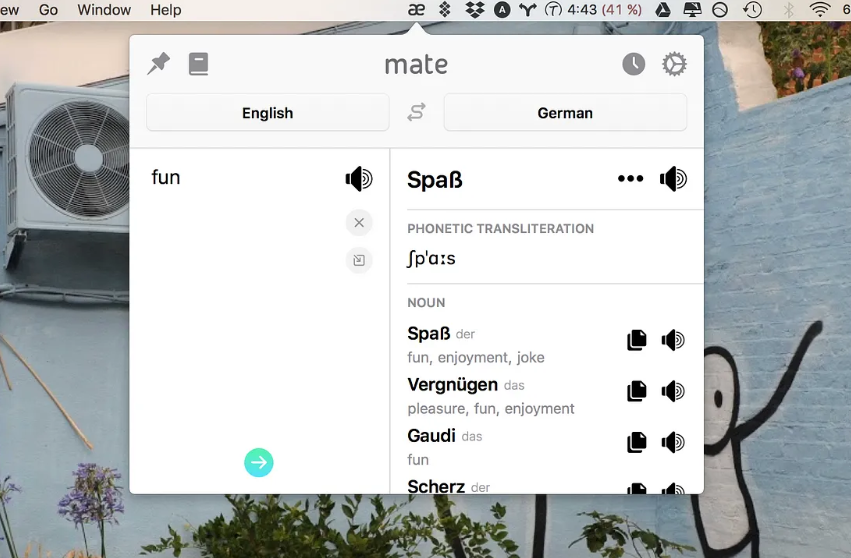Open translation history clock icon

pos(633,64)
